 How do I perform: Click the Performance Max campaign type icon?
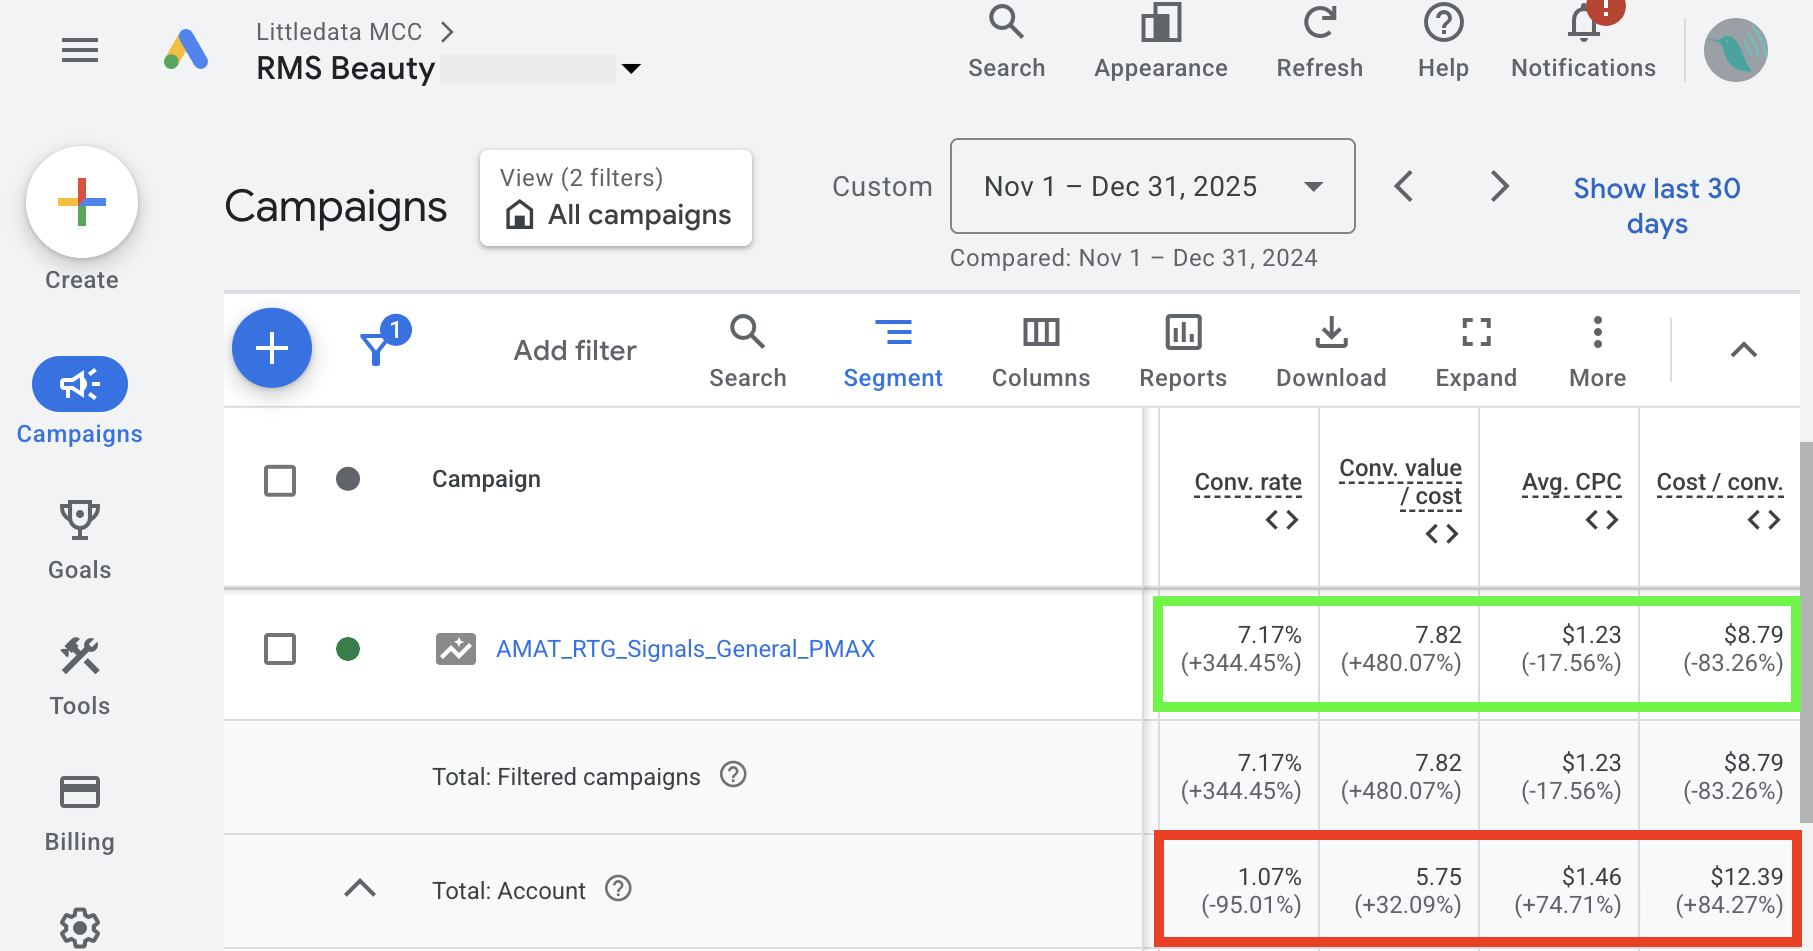pos(456,649)
